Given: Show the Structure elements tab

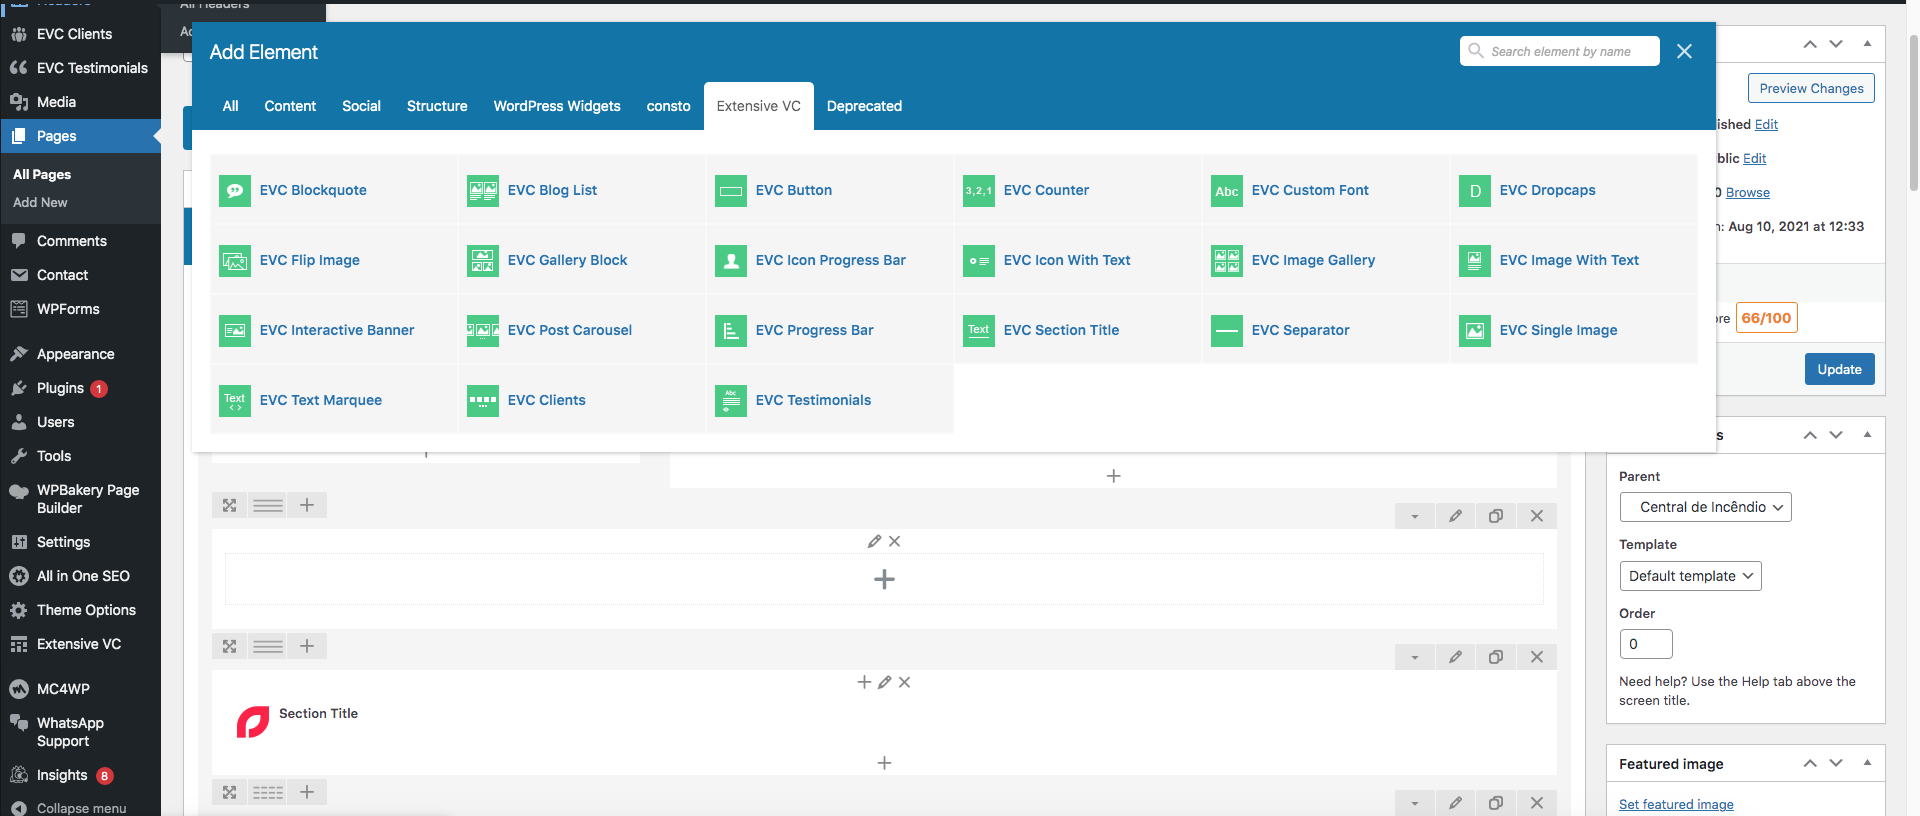Looking at the screenshot, I should pyautogui.click(x=437, y=106).
